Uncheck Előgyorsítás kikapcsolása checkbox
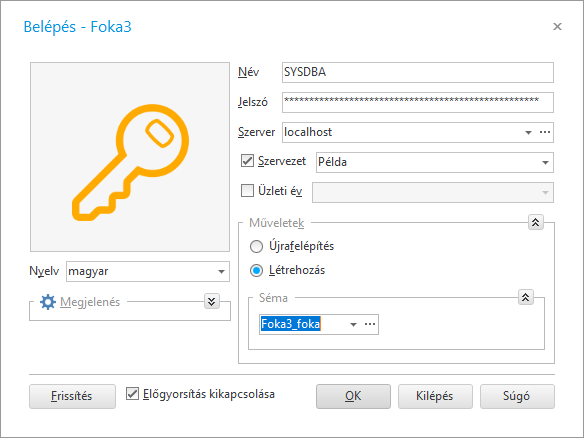 tap(132, 394)
